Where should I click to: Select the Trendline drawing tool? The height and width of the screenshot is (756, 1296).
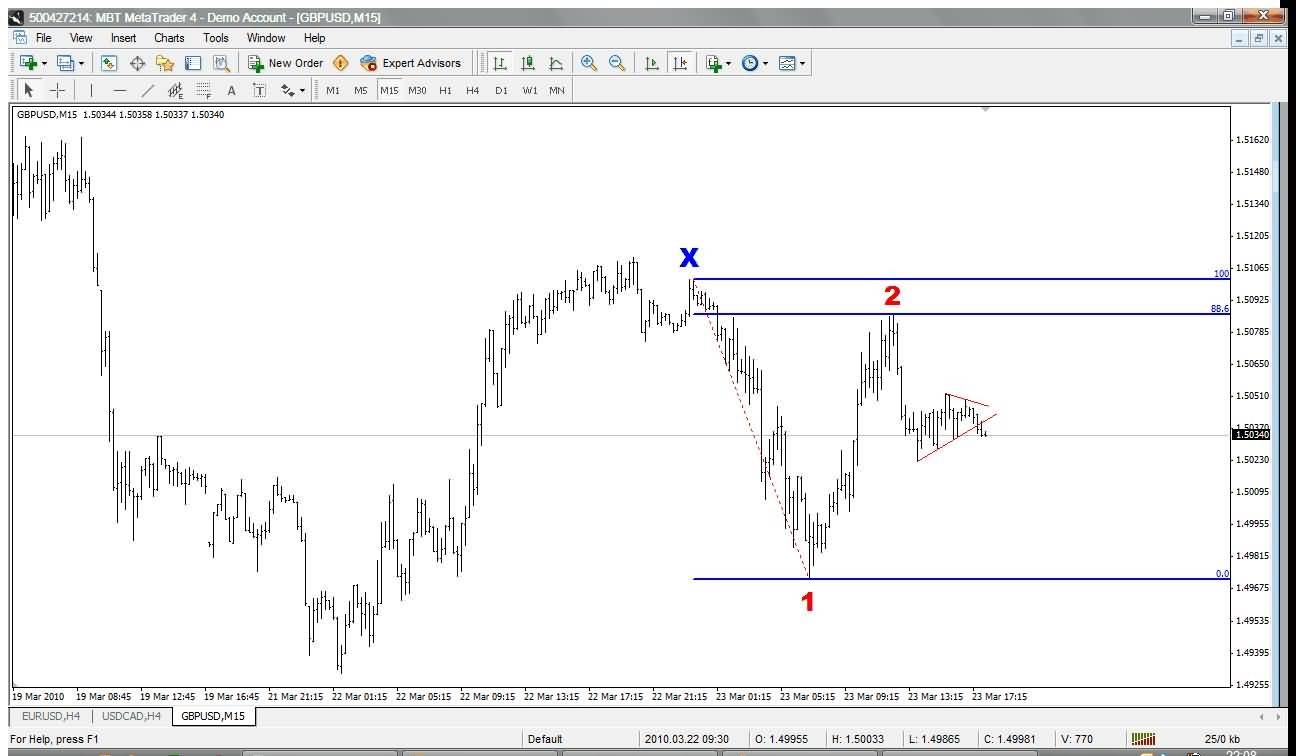point(147,90)
